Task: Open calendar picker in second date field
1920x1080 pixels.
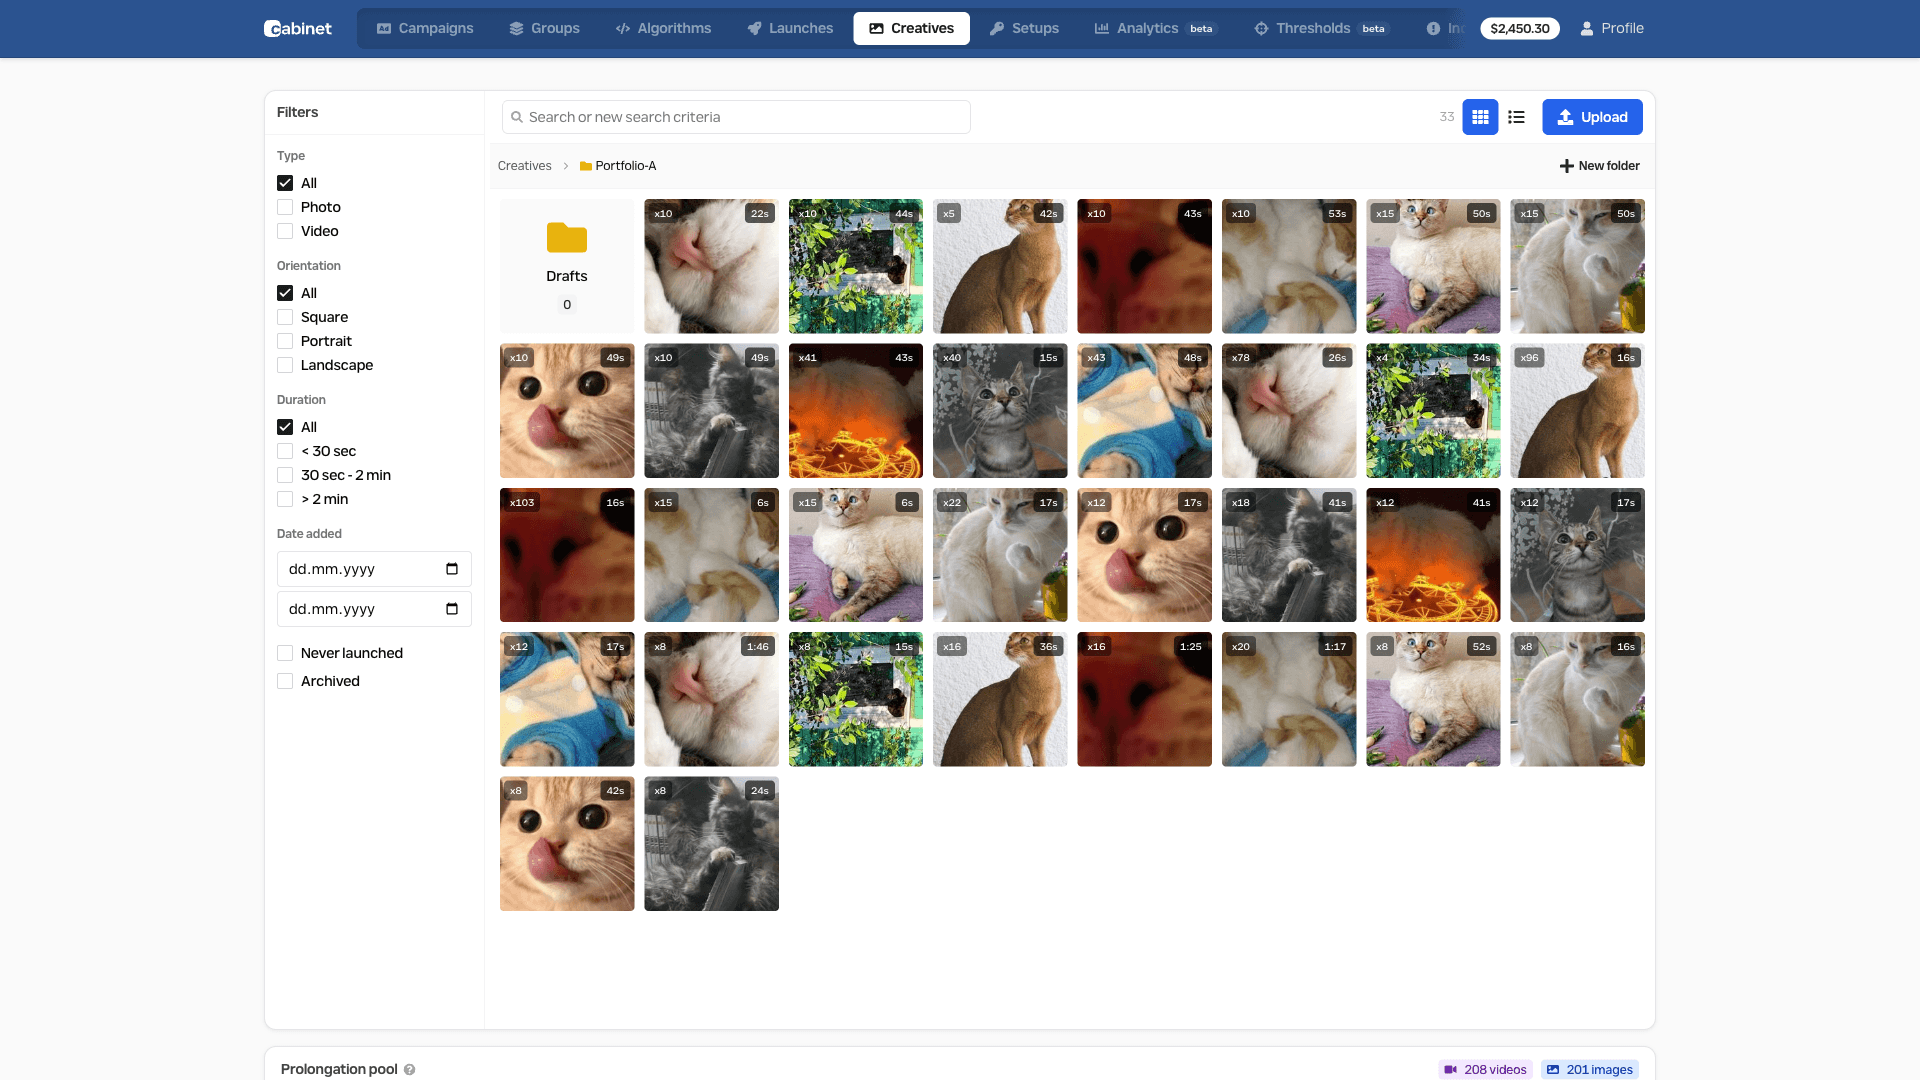Action: [452, 609]
